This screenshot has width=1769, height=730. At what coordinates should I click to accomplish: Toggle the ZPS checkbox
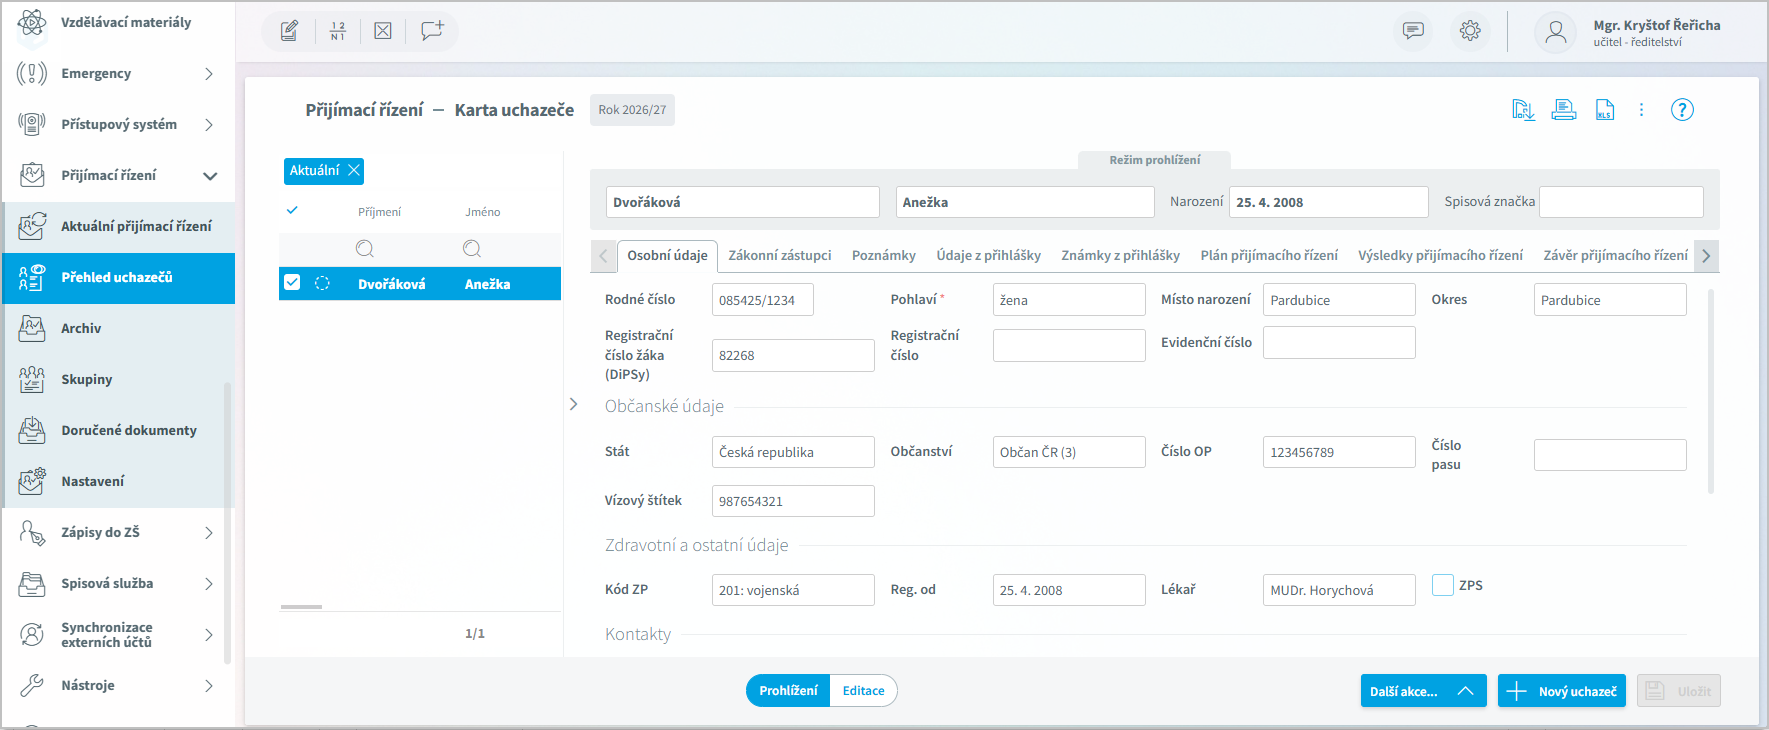1442,585
